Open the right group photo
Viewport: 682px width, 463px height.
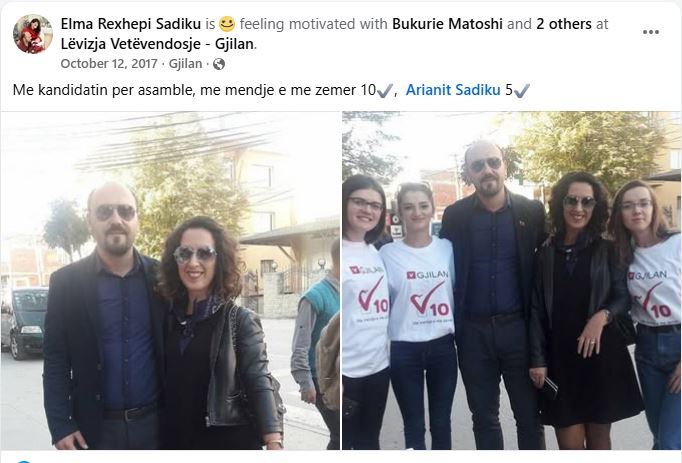click(x=512, y=281)
